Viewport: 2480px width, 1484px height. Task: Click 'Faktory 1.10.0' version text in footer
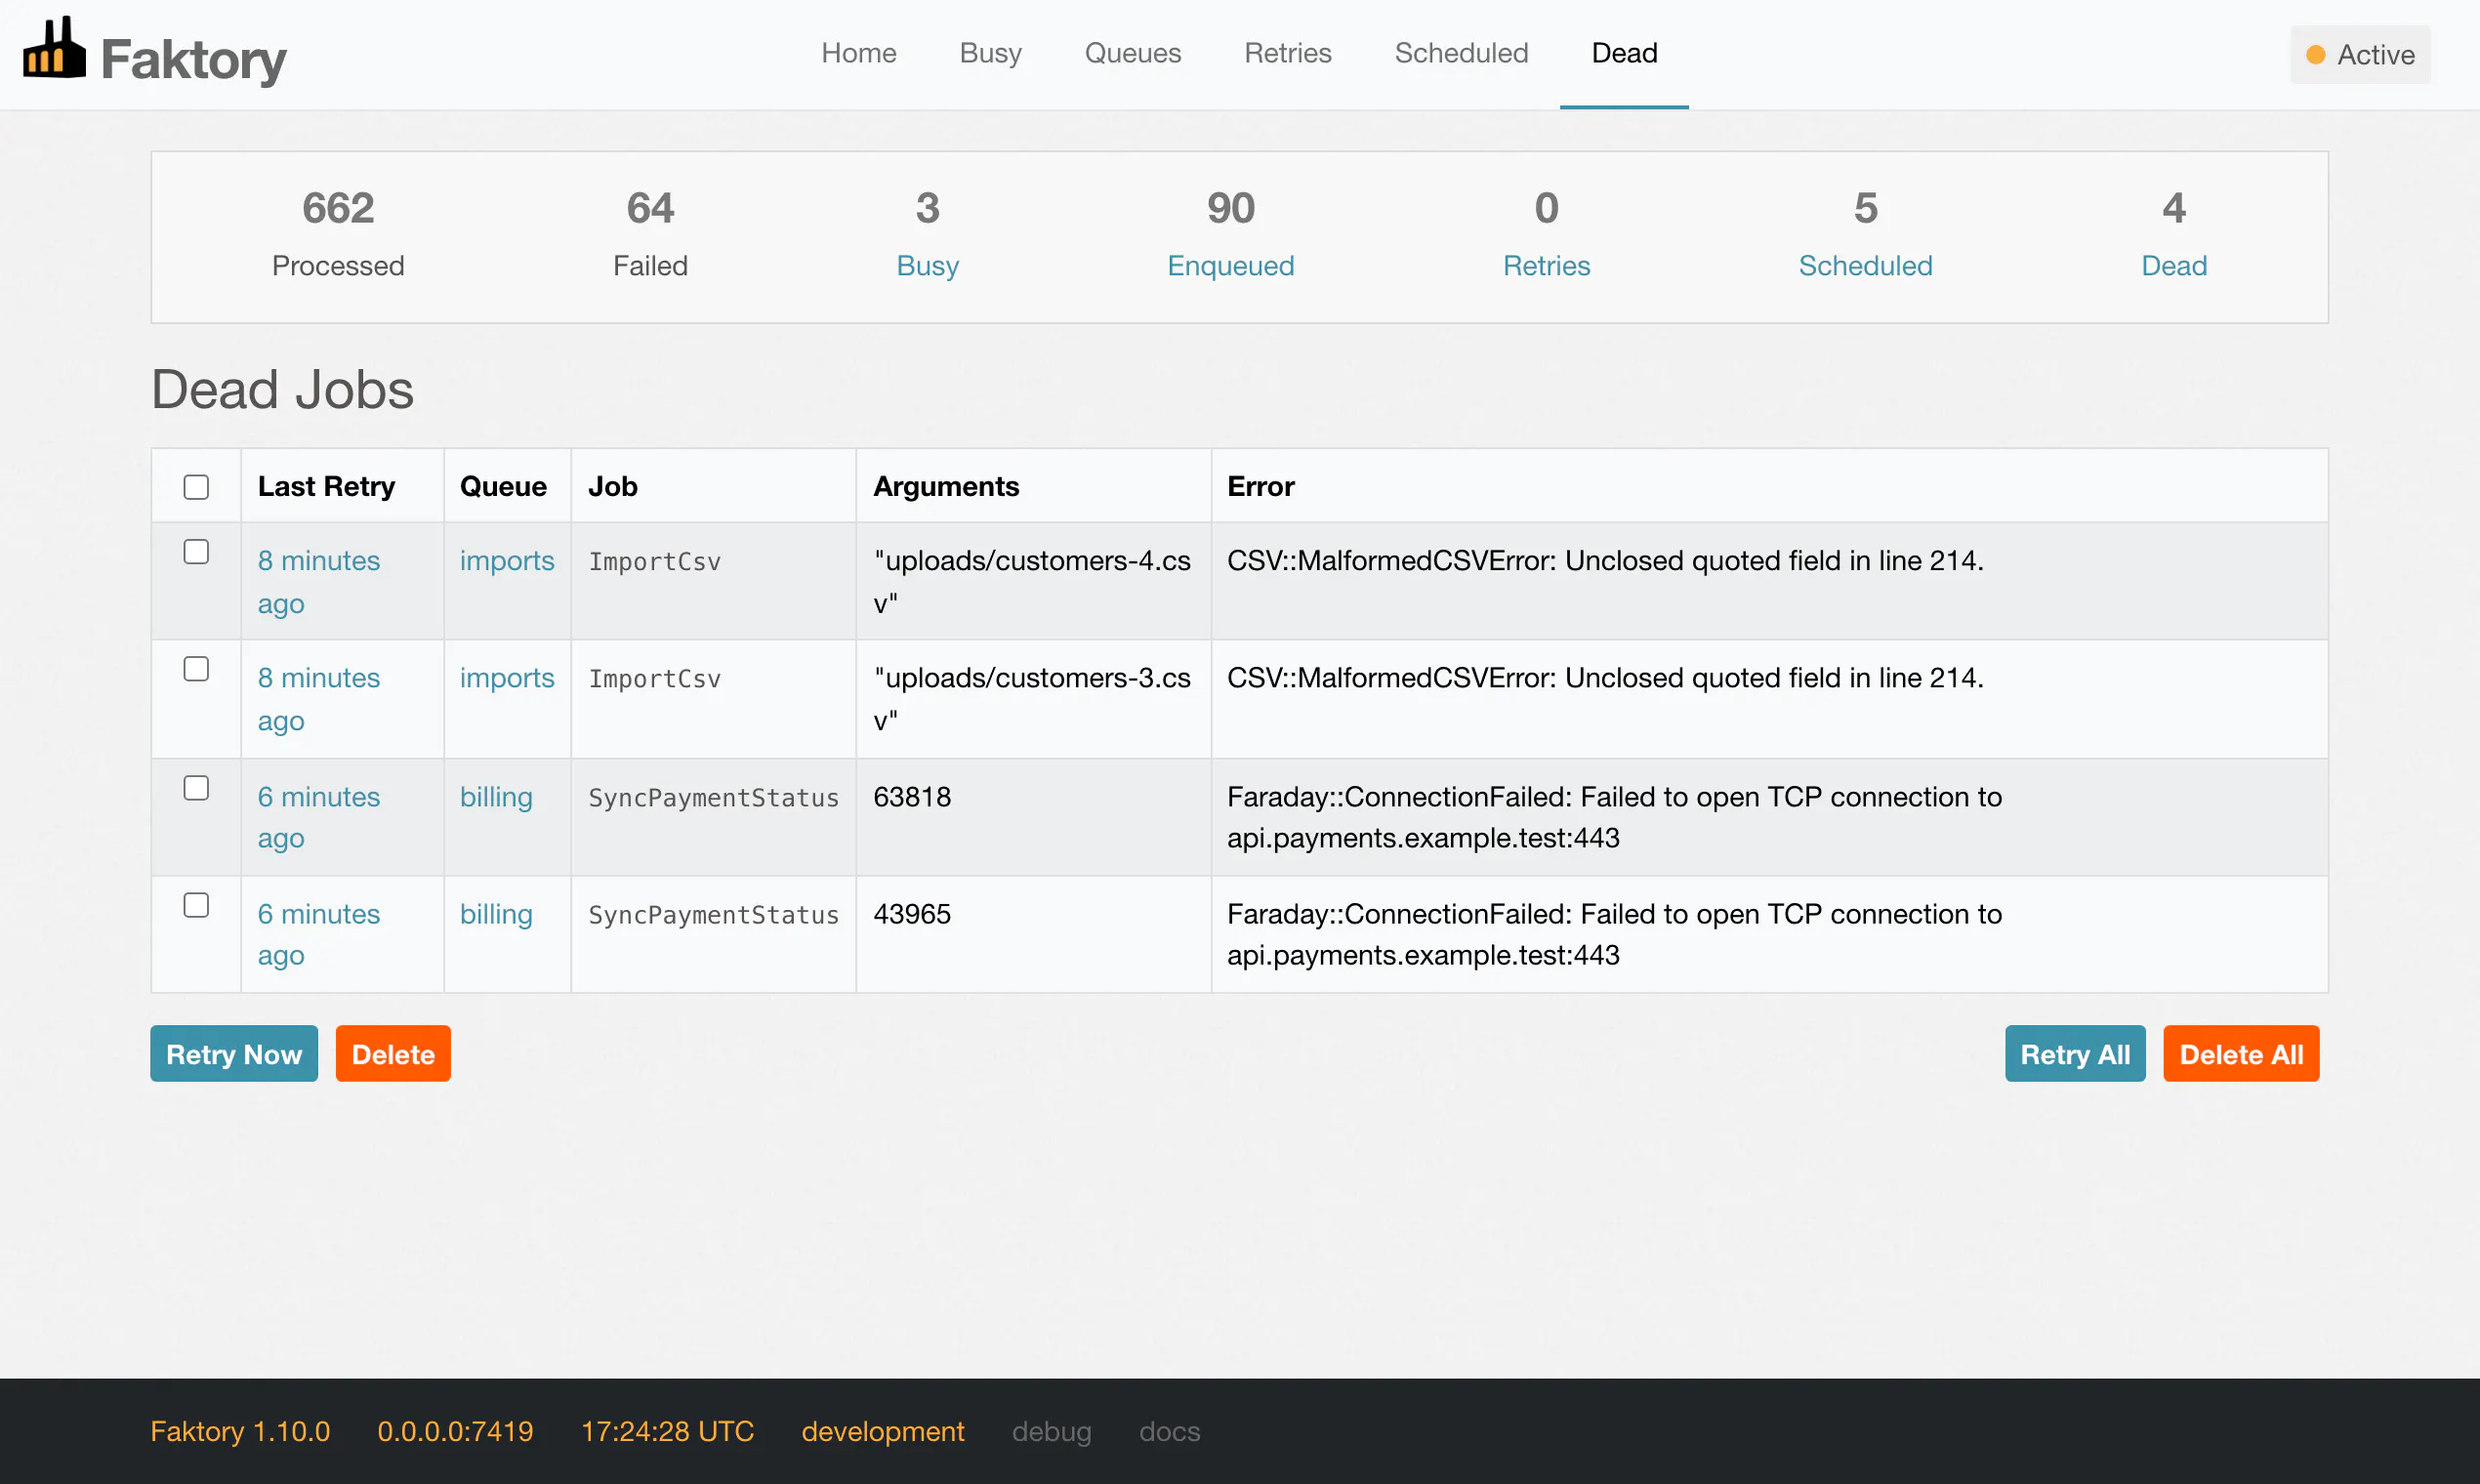[x=240, y=1431]
